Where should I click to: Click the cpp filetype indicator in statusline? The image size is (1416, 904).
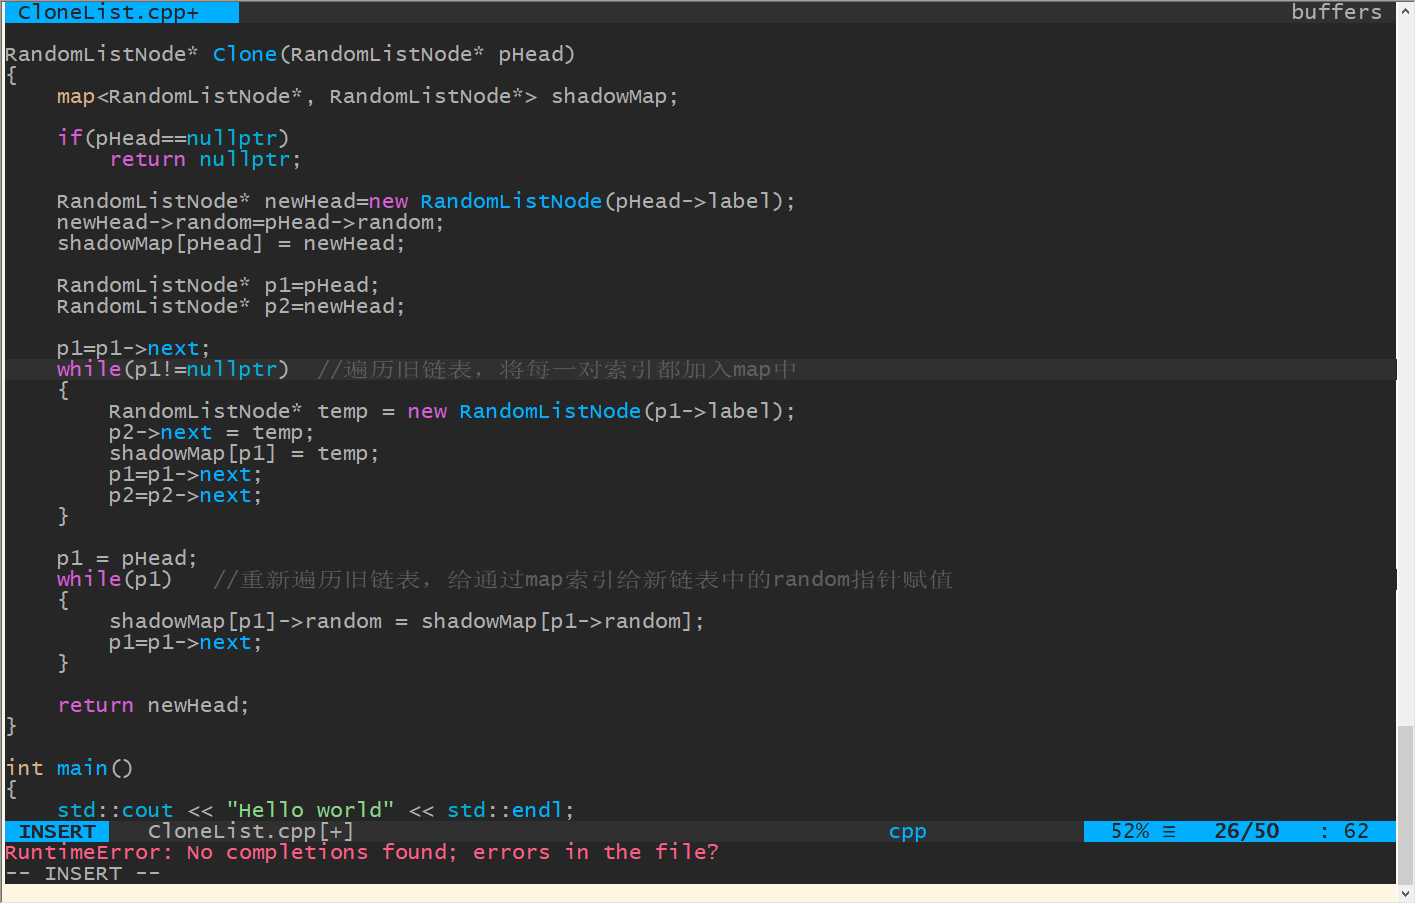point(907,831)
